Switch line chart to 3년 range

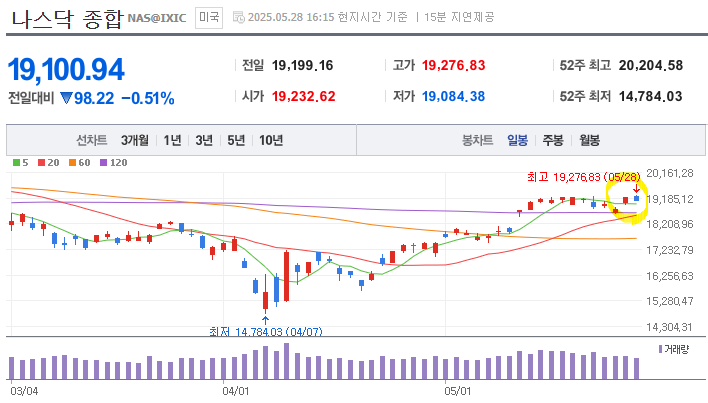tap(204, 140)
